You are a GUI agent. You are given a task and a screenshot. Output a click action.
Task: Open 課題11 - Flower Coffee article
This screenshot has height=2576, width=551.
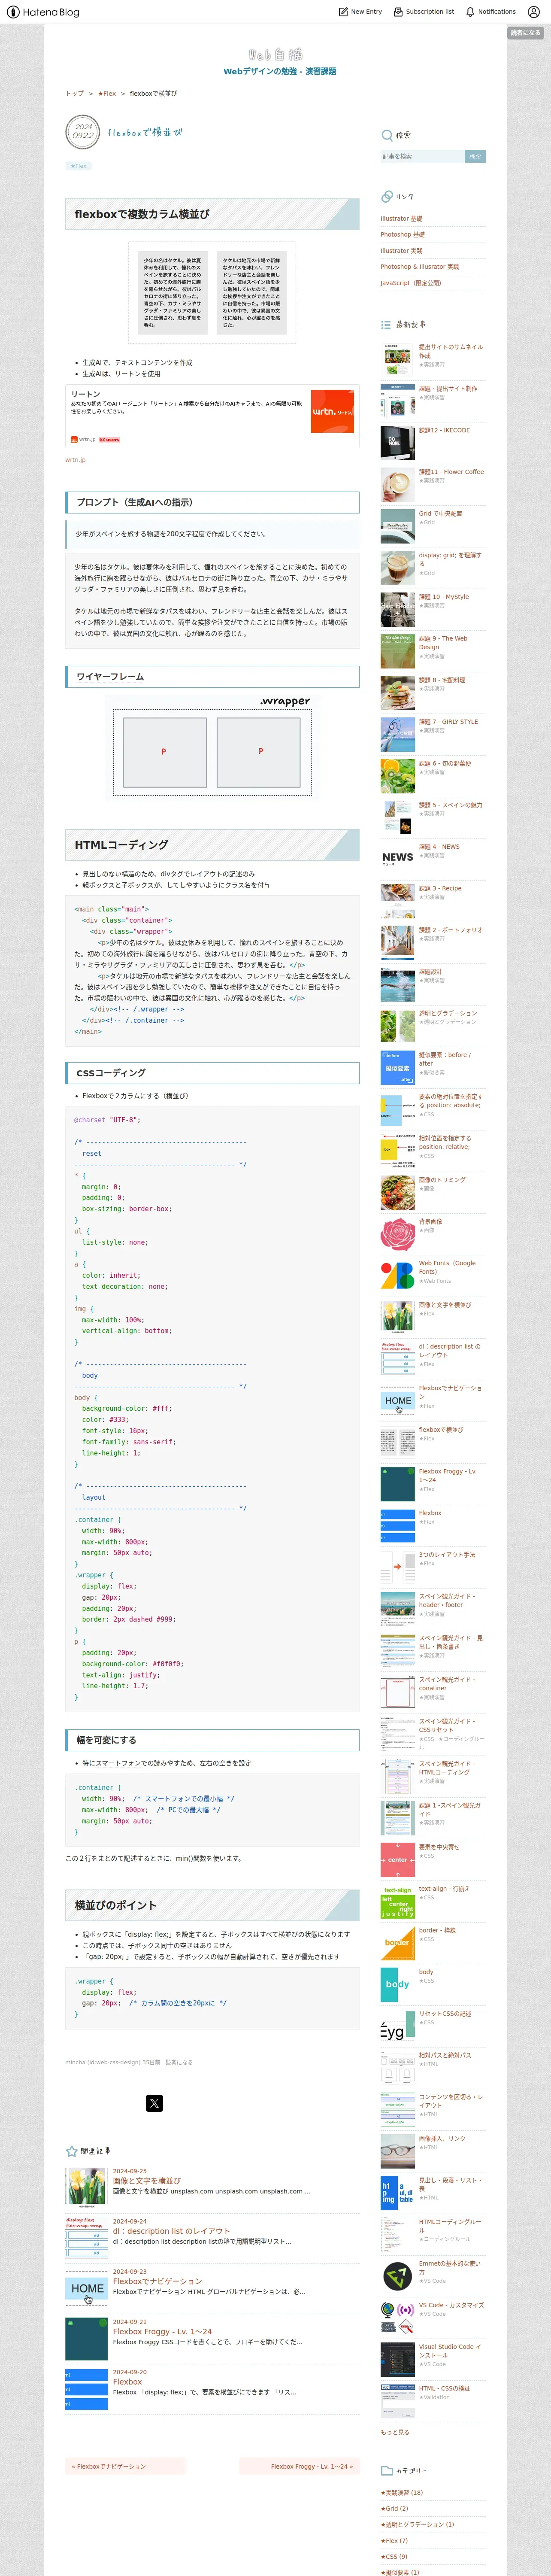pos(451,472)
